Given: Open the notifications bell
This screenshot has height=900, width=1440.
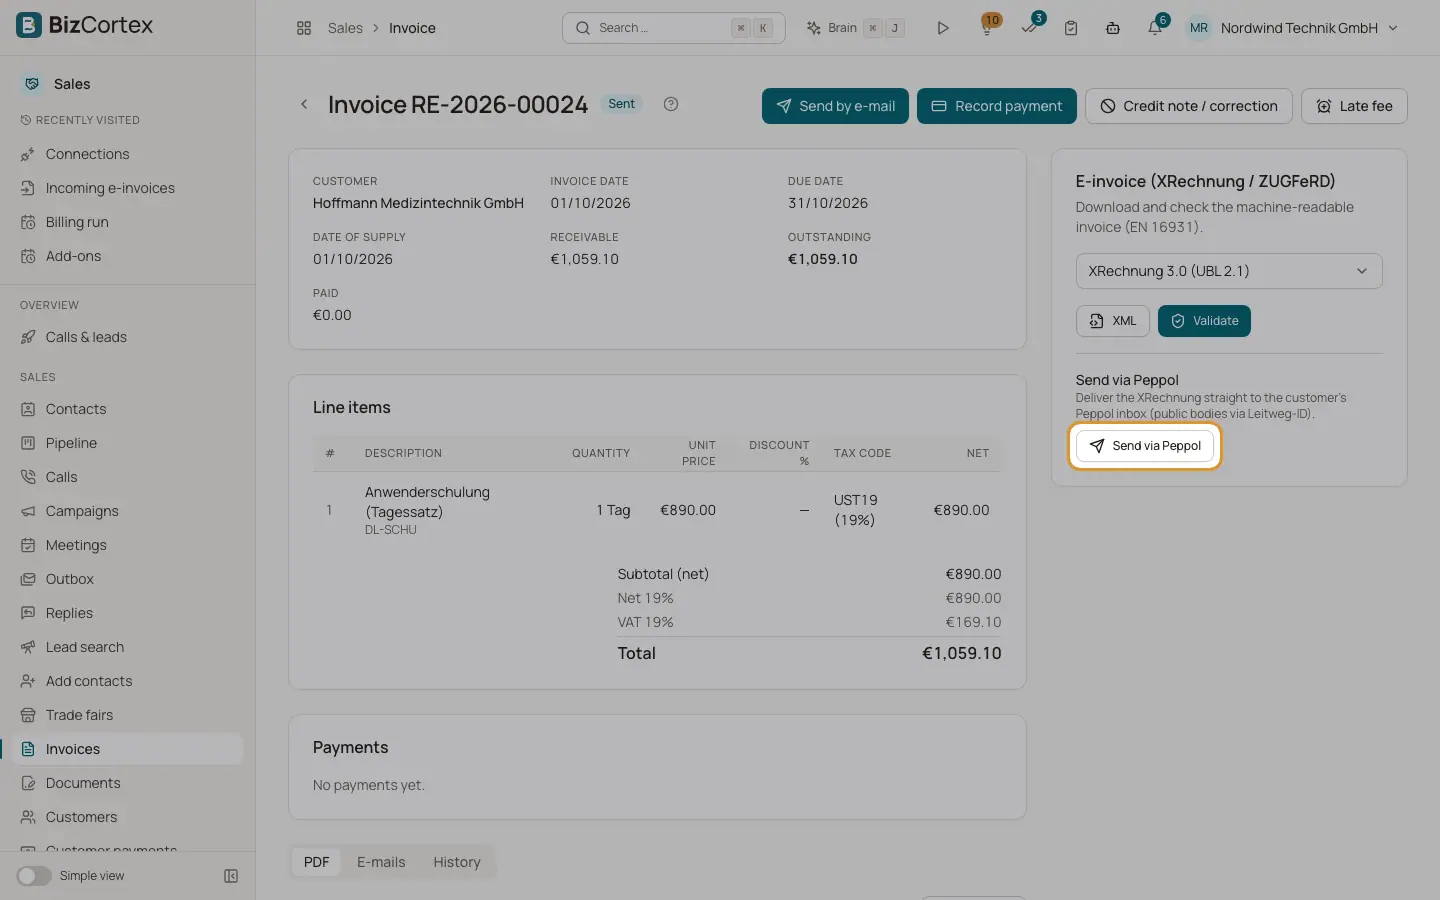Looking at the screenshot, I should [1155, 28].
